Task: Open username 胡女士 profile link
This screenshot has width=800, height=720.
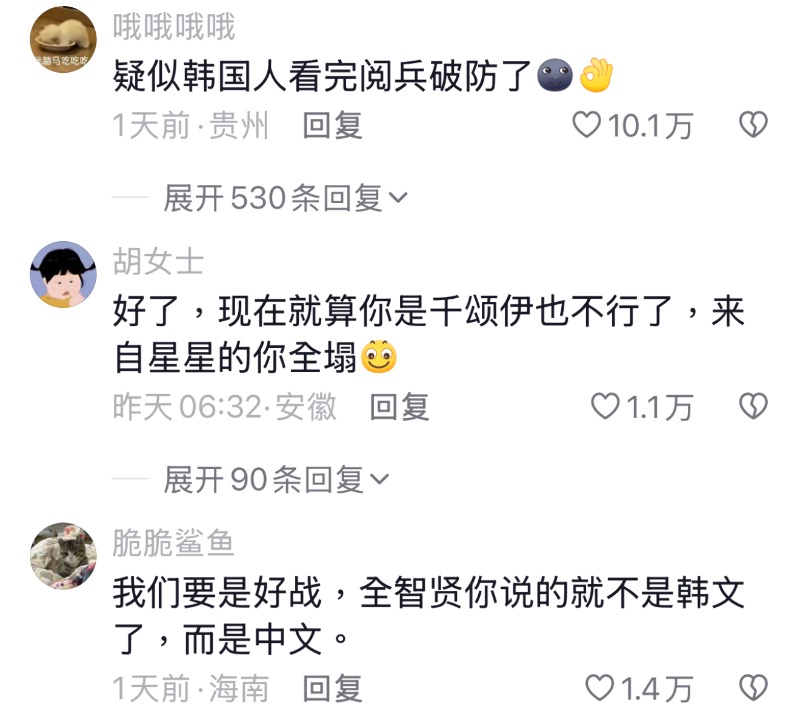Action: pyautogui.click(x=158, y=261)
